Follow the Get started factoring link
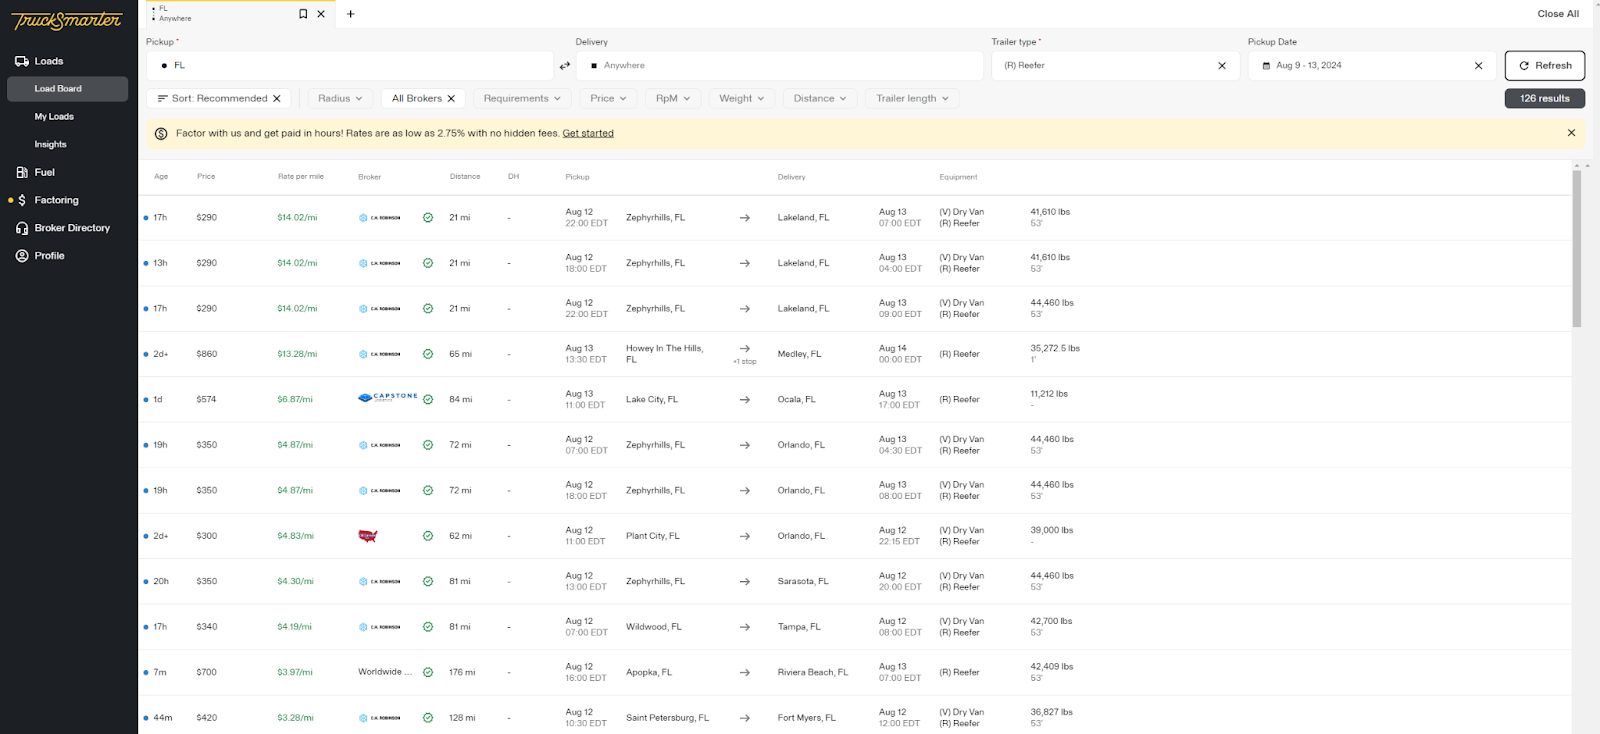Screen dimensions: 1600x734 588,133
